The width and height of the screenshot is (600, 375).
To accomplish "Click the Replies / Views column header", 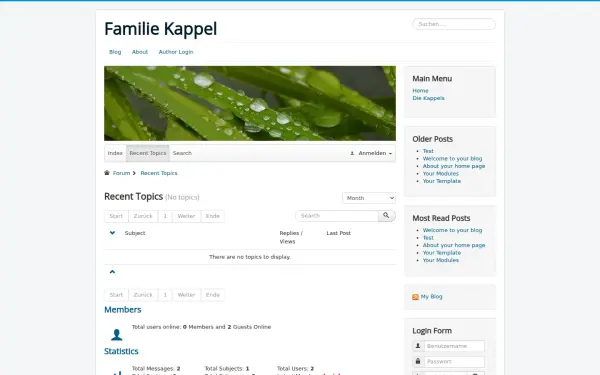I will point(291,237).
